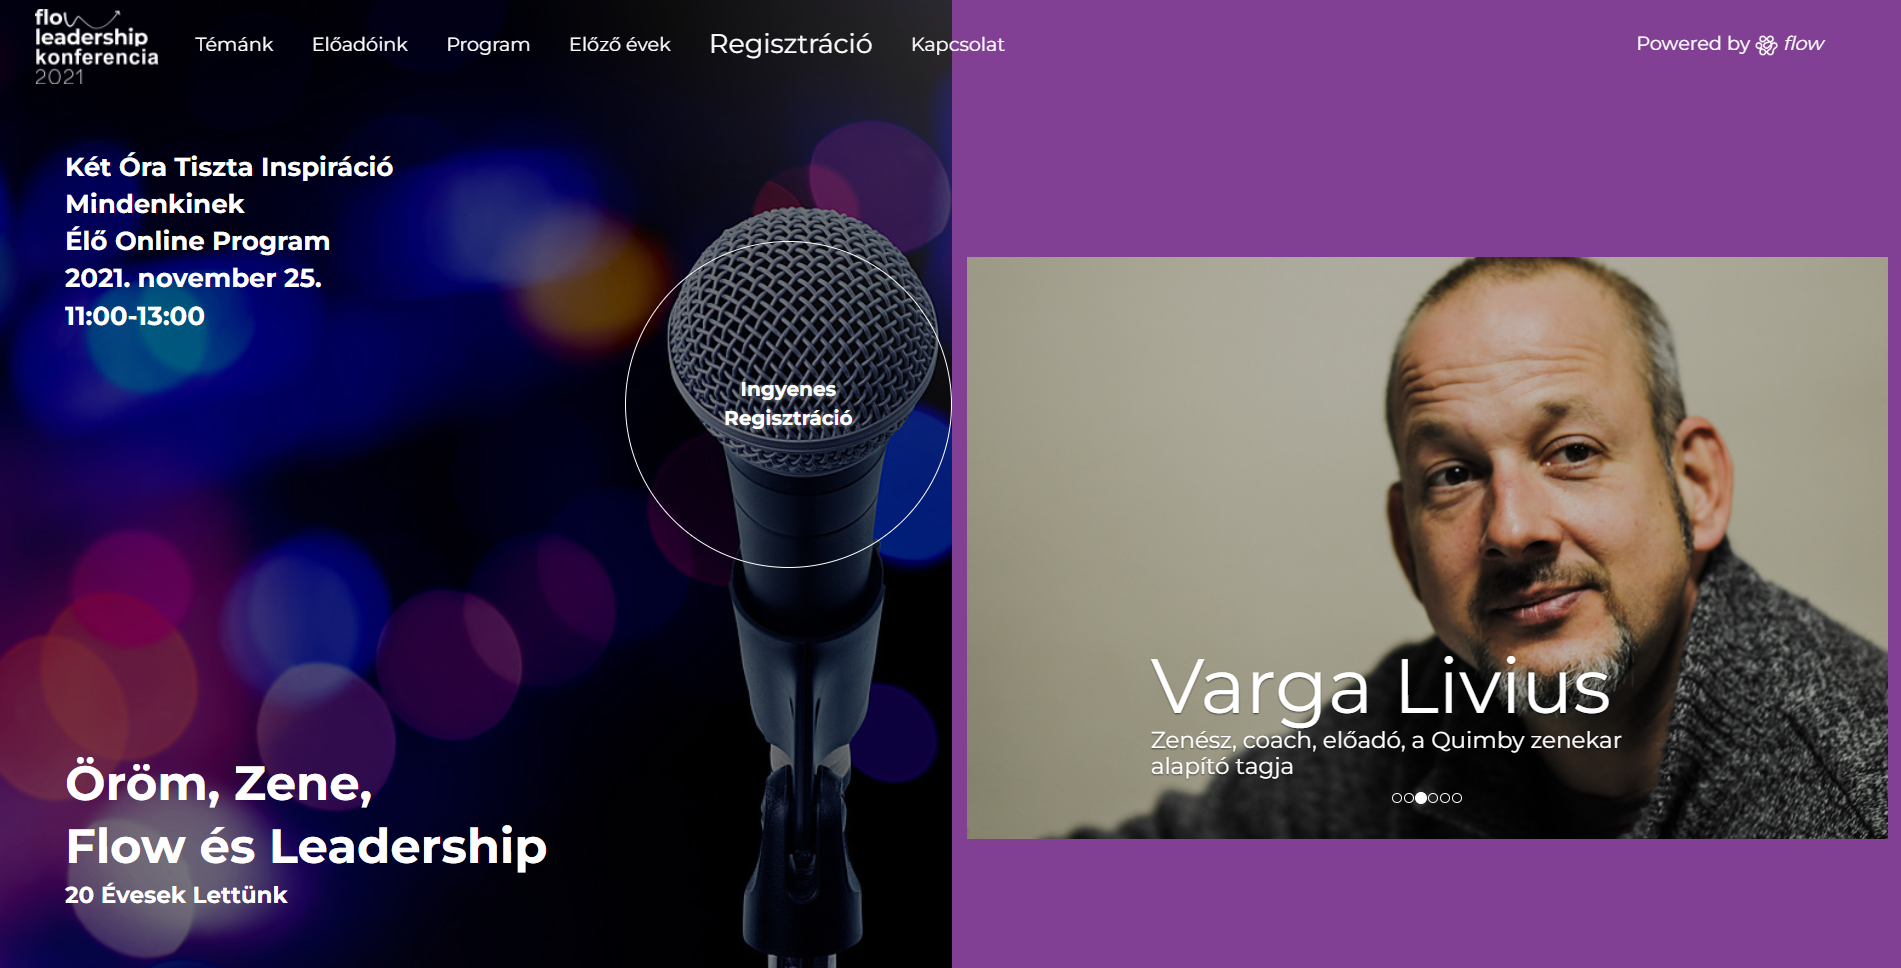Jump to the fifth slide dot

click(1445, 798)
